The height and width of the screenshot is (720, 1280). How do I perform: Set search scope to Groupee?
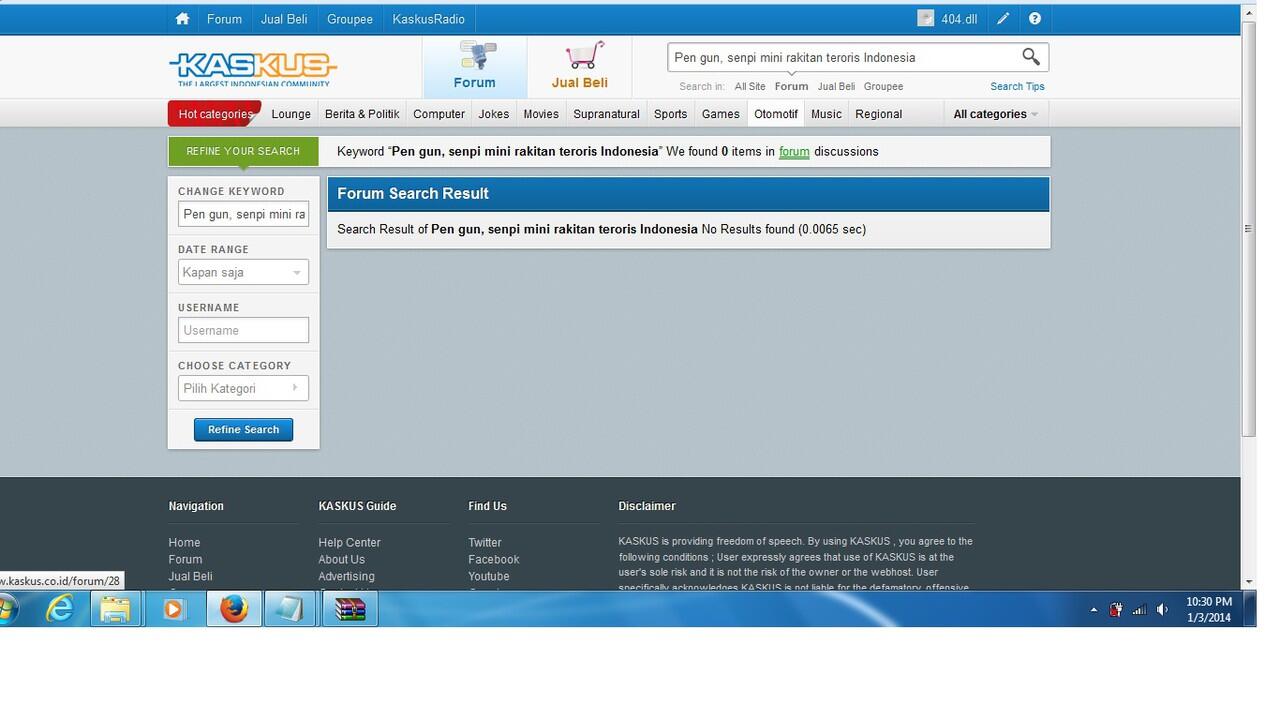(x=883, y=87)
